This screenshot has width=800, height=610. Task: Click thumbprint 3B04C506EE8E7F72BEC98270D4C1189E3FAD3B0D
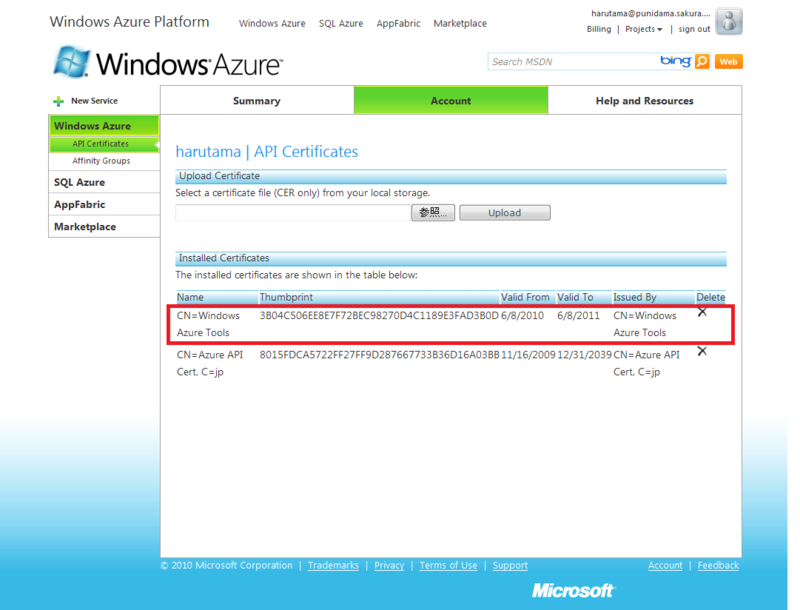[379, 315]
